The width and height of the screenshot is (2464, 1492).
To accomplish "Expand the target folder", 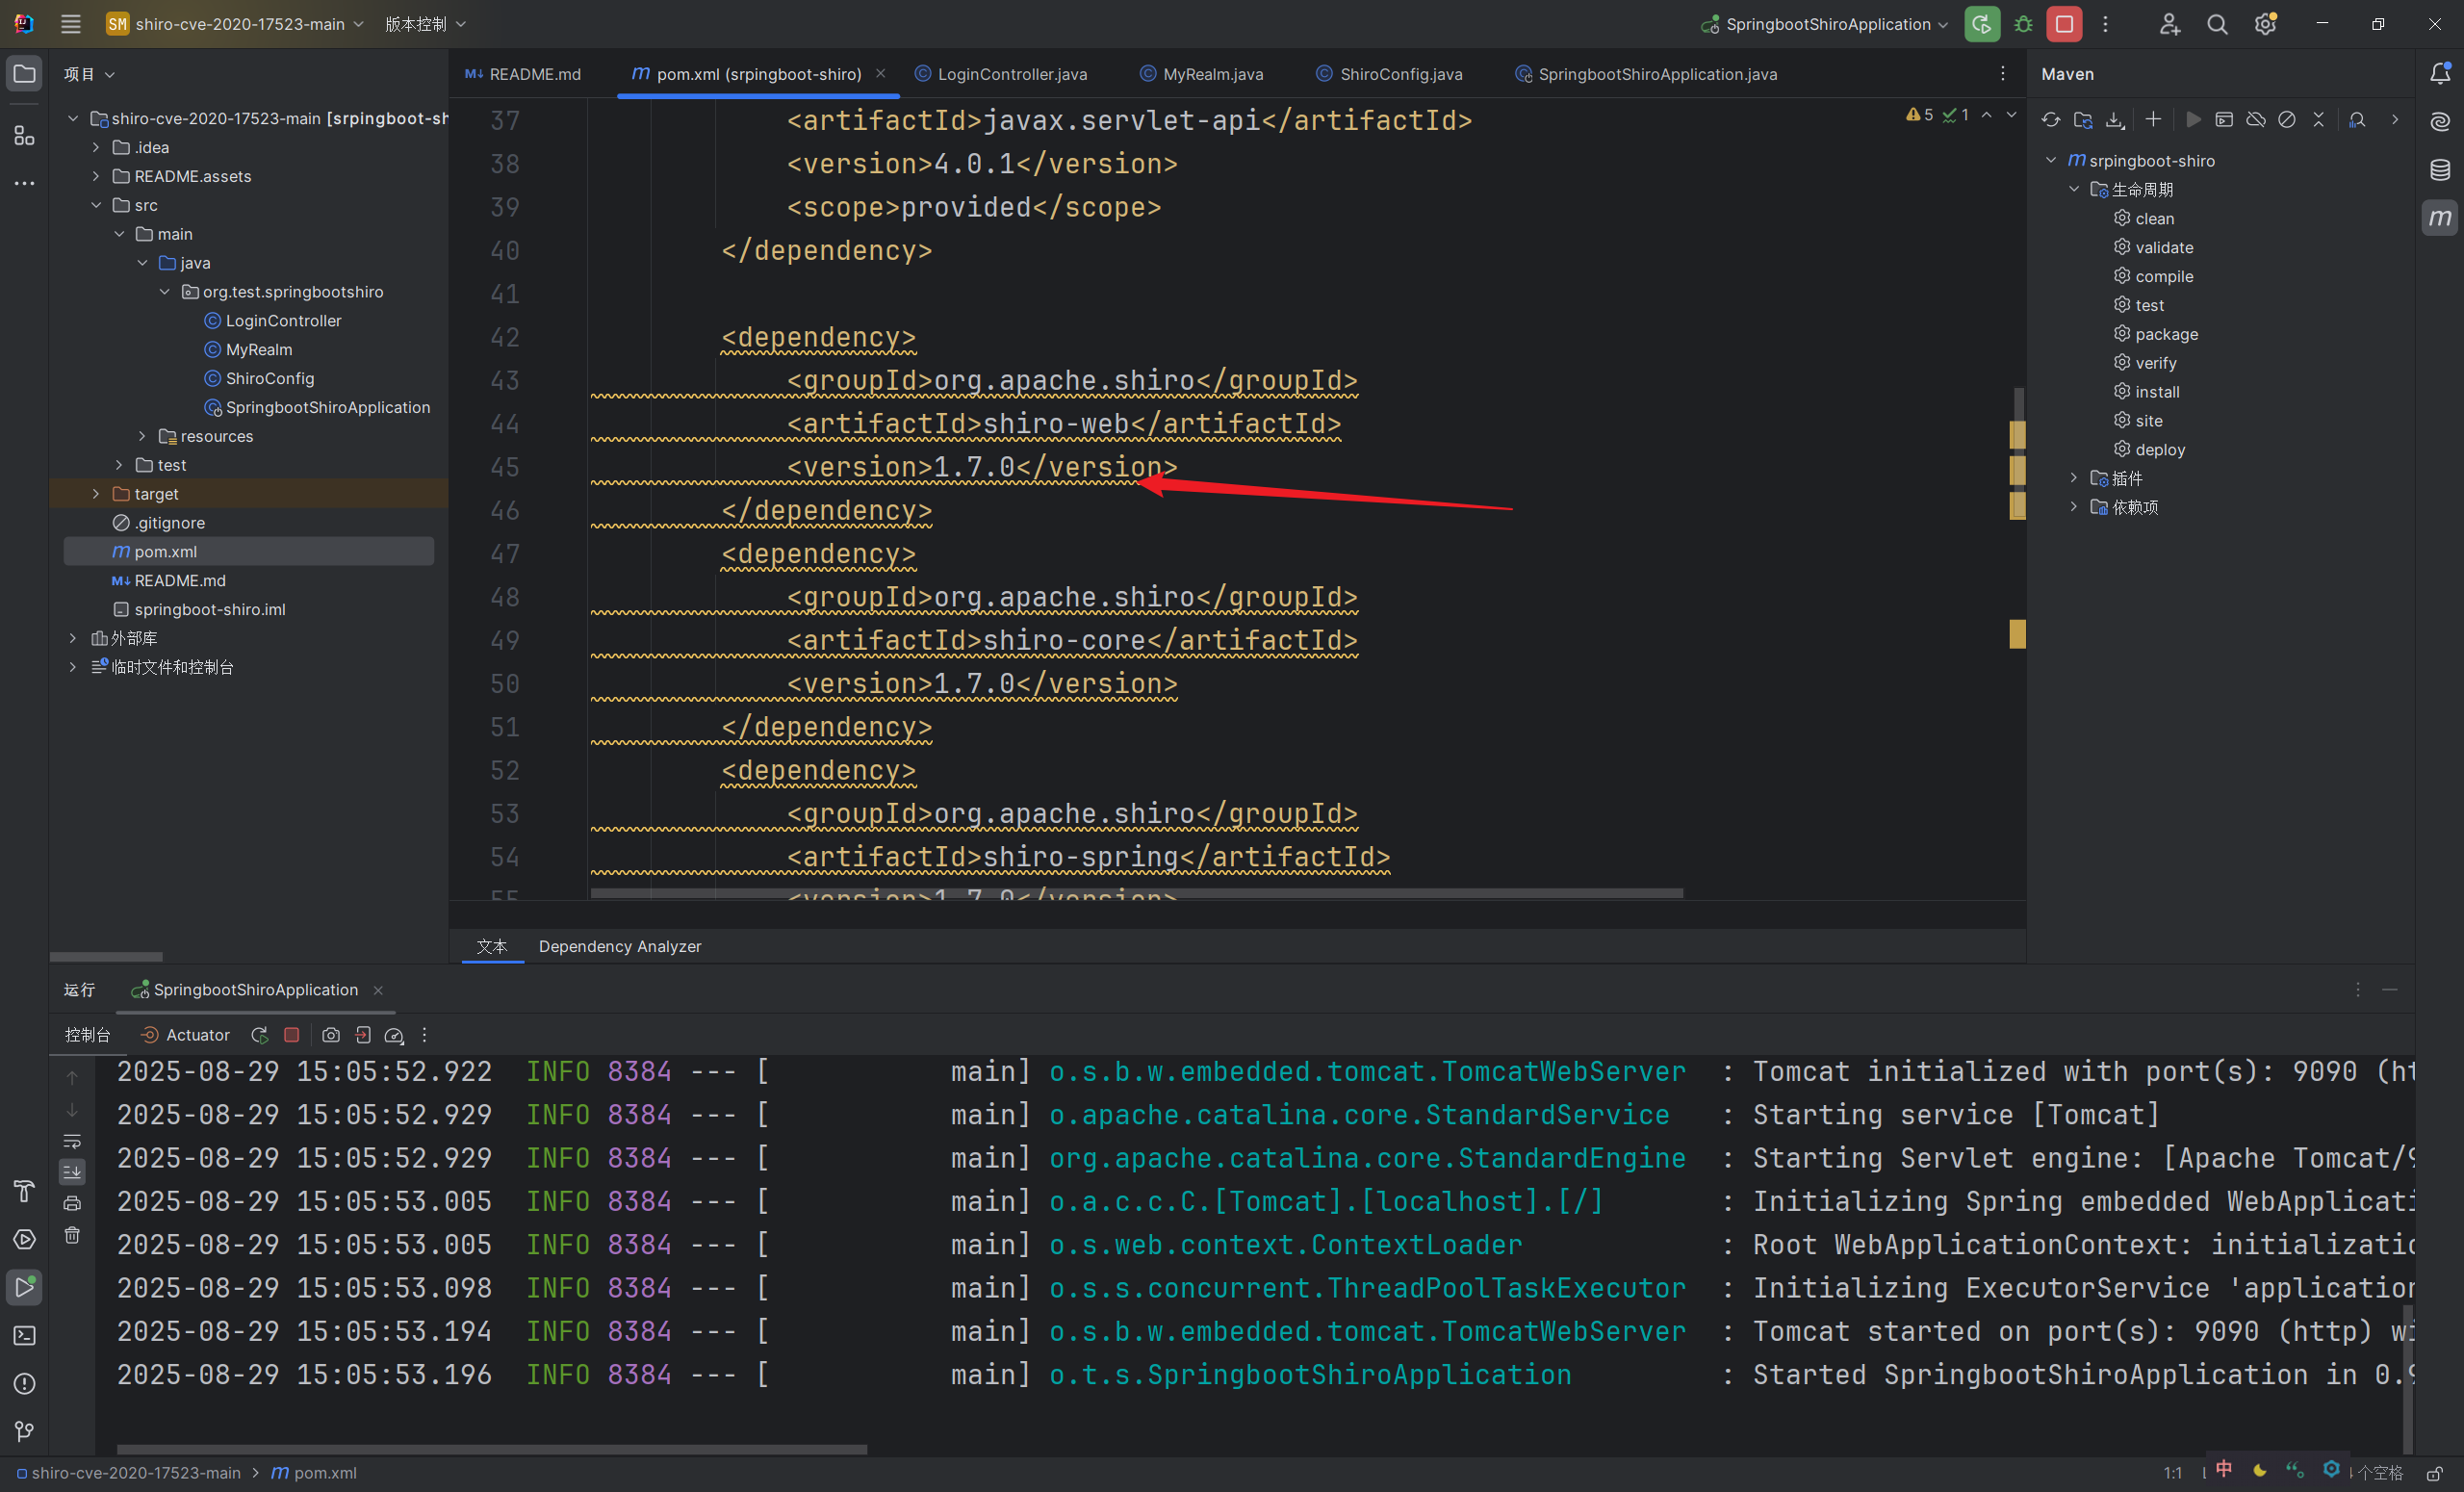I will (96, 494).
